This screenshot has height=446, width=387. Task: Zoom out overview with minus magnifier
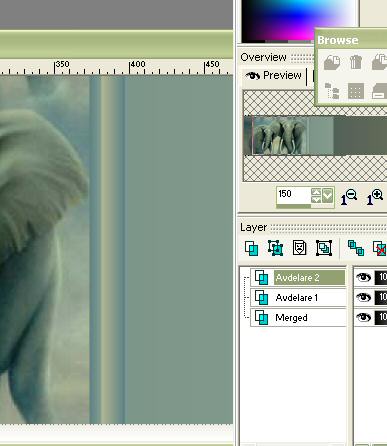[x=349, y=197]
